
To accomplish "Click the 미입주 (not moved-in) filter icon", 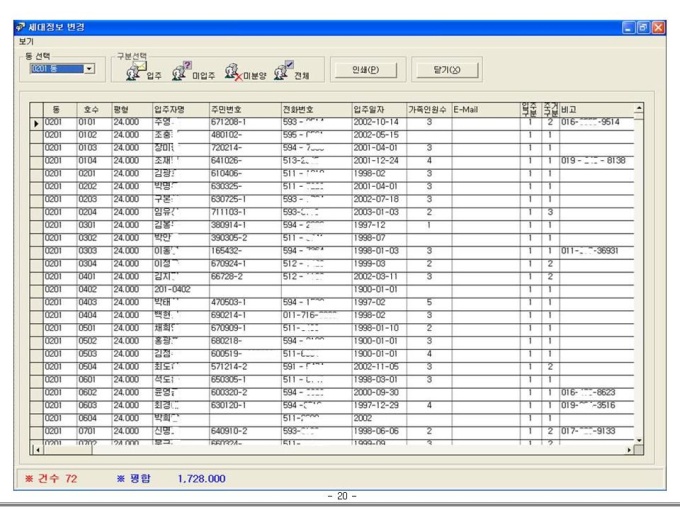I will 182,71.
